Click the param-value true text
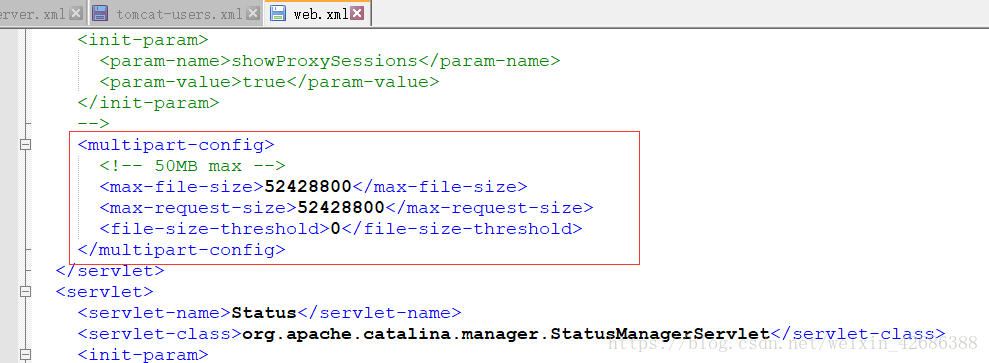The image size is (989, 363). (264, 82)
